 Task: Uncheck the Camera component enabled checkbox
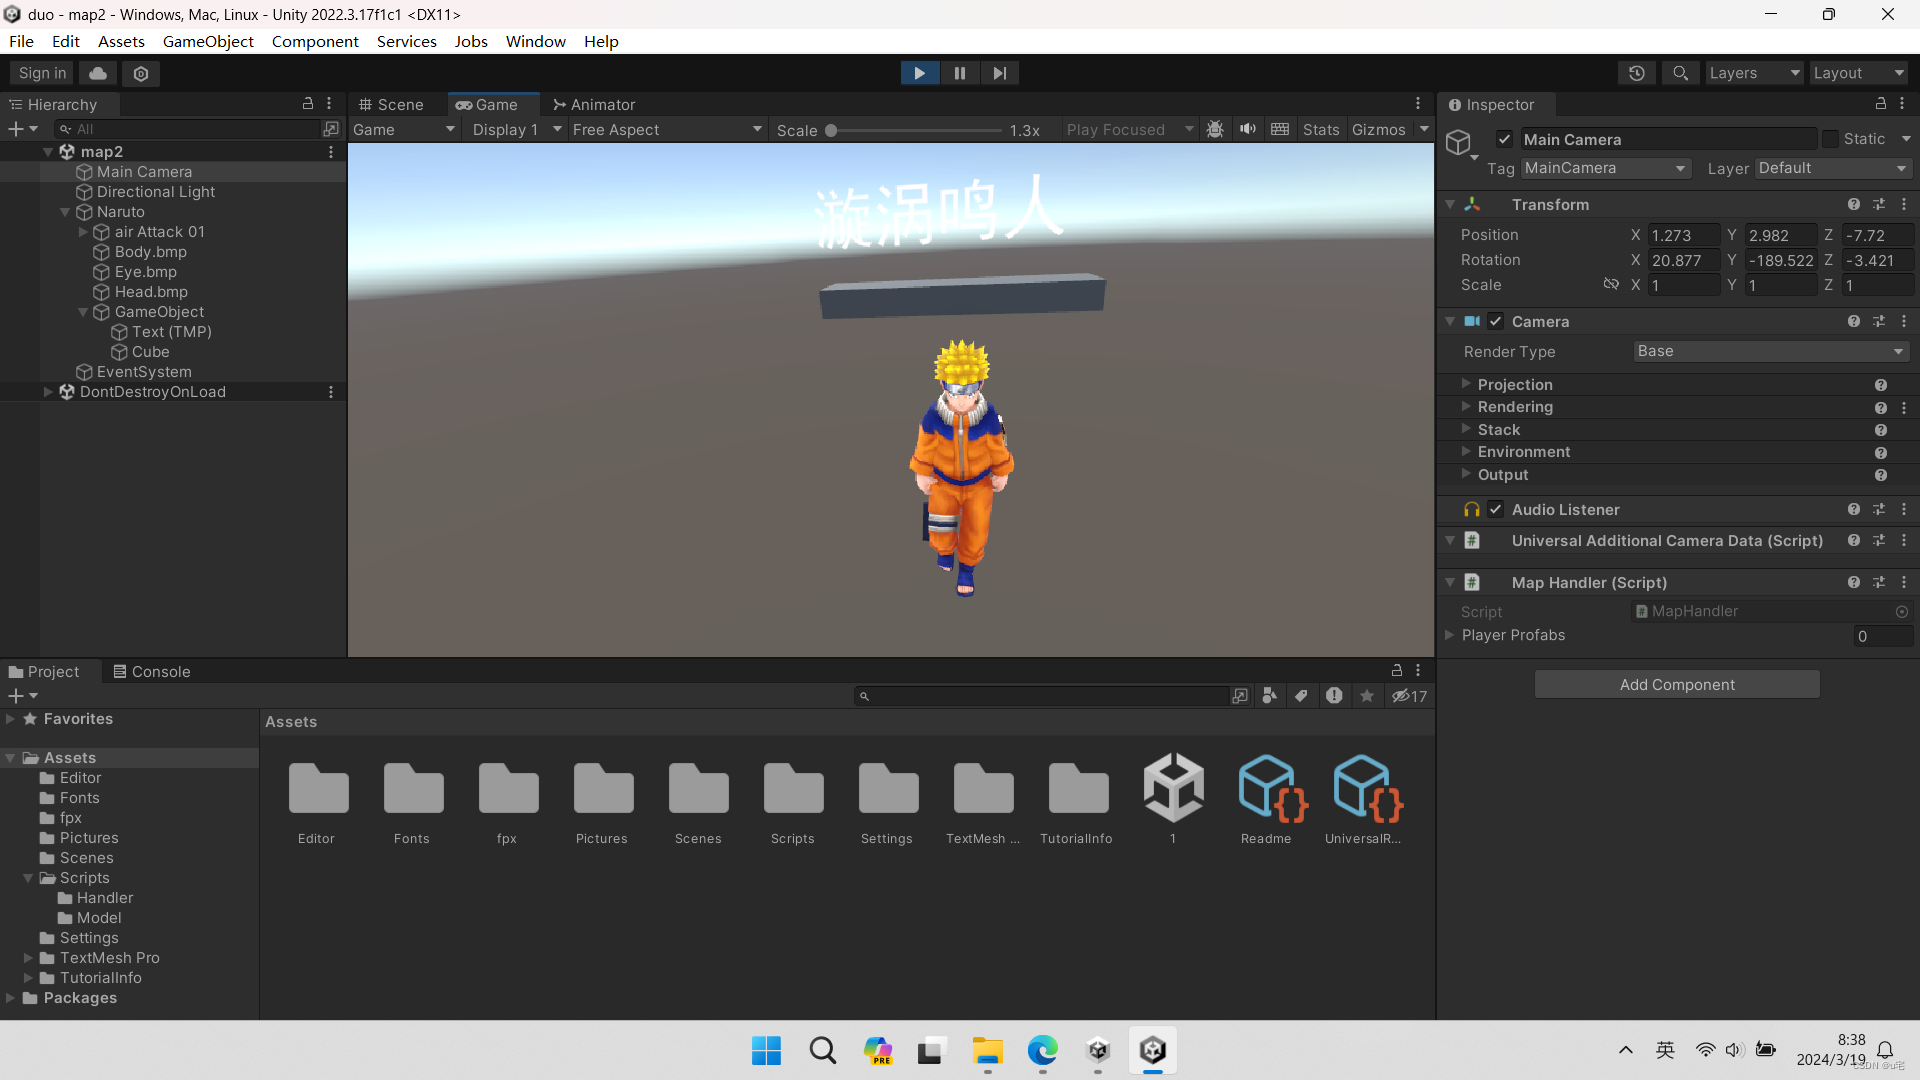[x=1496, y=321]
